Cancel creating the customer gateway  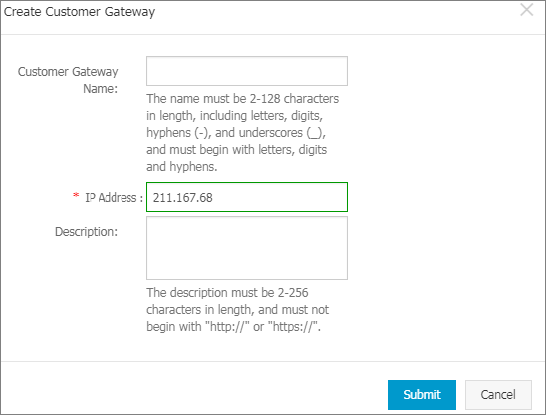click(498, 394)
